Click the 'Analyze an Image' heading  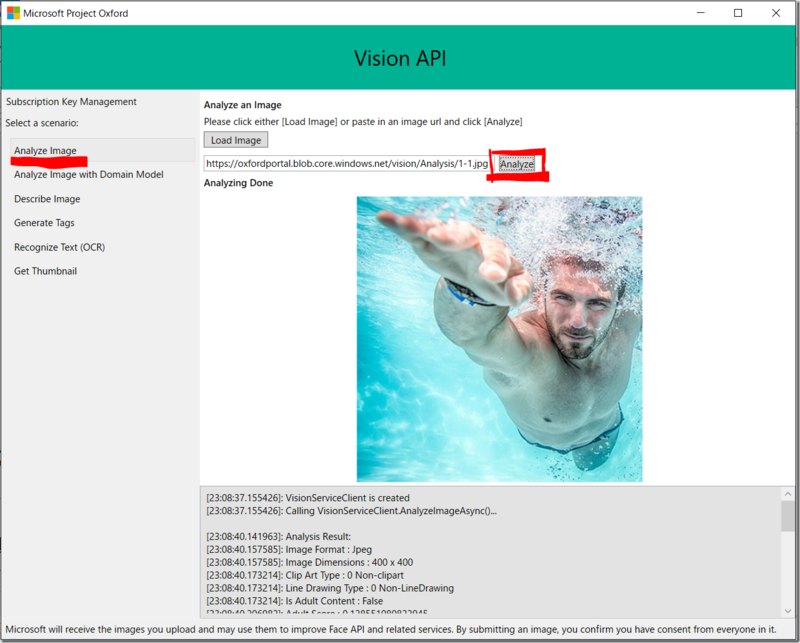pos(242,105)
